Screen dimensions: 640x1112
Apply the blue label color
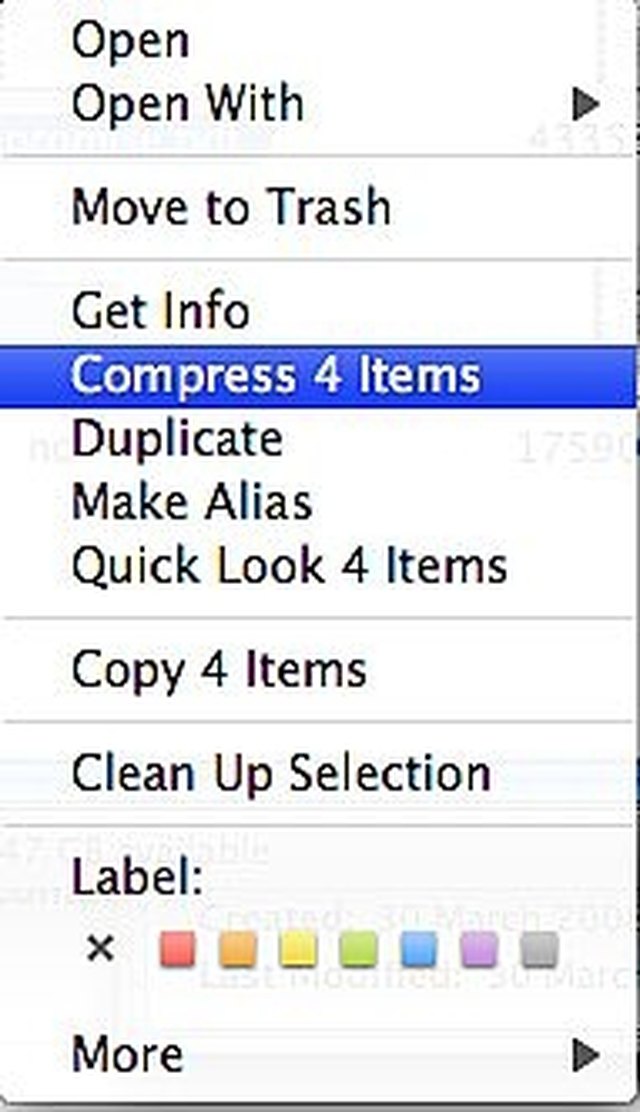(x=419, y=950)
